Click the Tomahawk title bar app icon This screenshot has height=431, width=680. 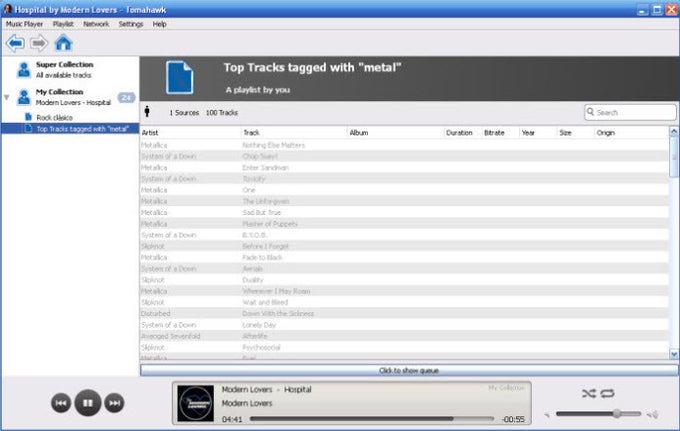pyautogui.click(x=7, y=9)
